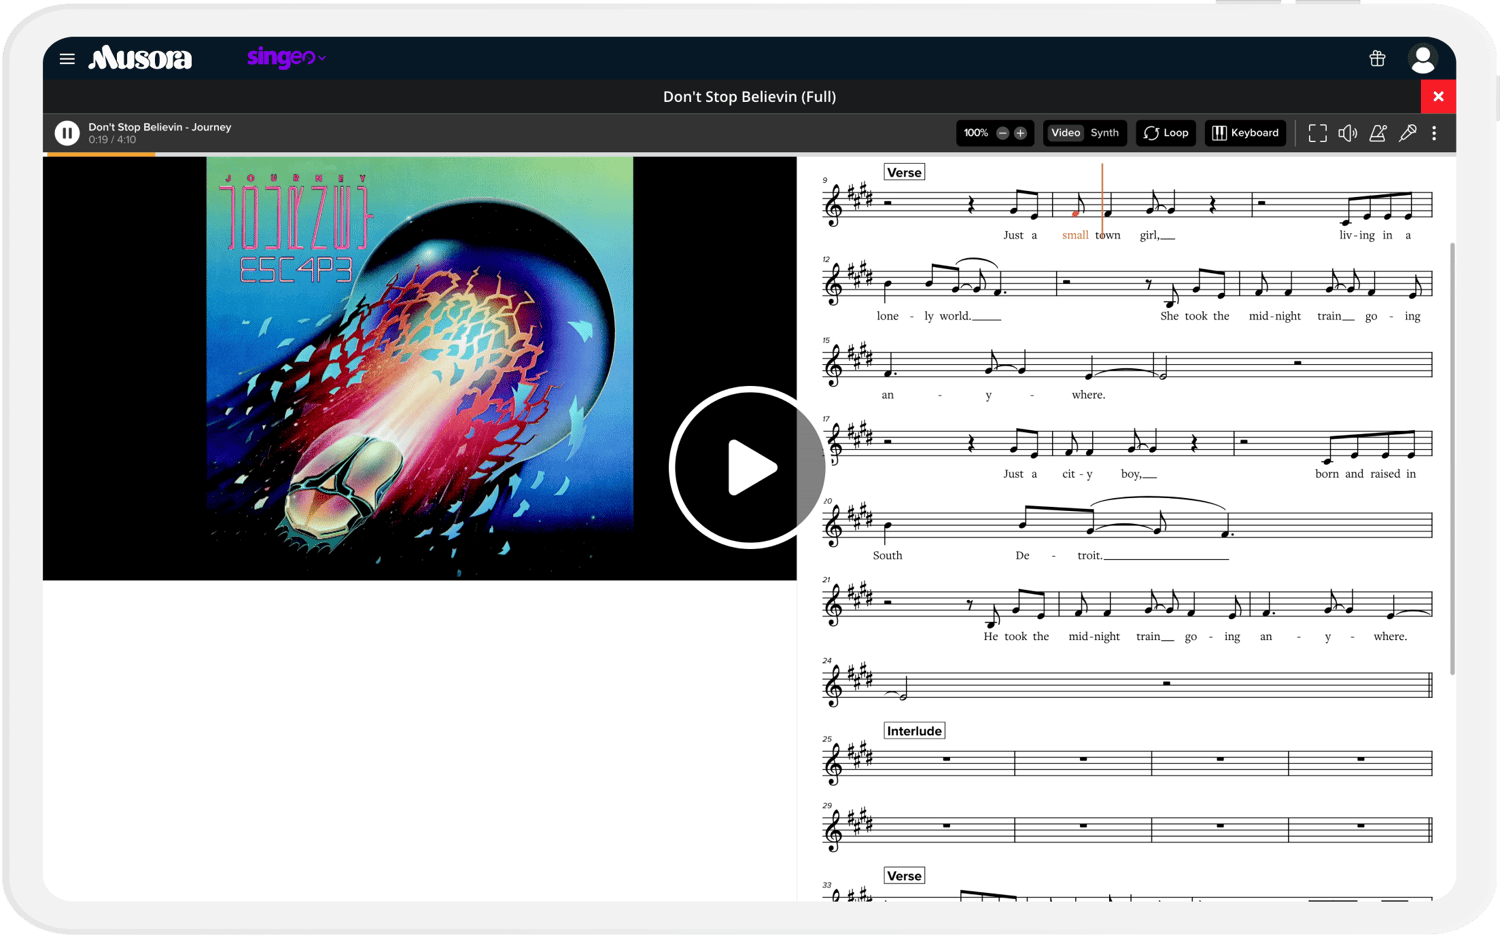Toggle the Loop button

point(1166,133)
